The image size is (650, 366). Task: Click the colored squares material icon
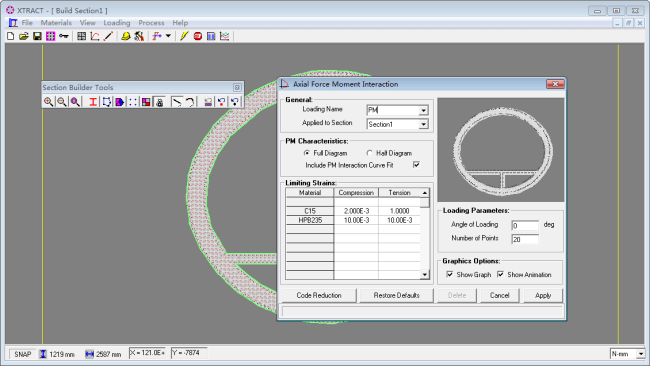point(146,102)
